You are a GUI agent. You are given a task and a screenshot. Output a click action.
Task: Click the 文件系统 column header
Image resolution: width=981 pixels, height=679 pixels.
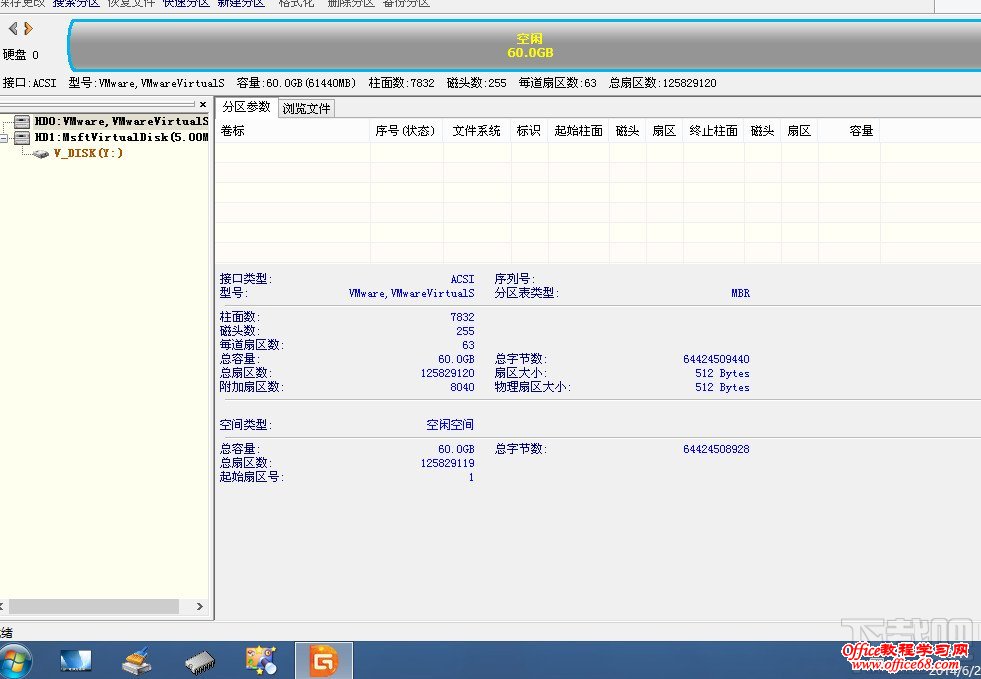pyautogui.click(x=476, y=131)
